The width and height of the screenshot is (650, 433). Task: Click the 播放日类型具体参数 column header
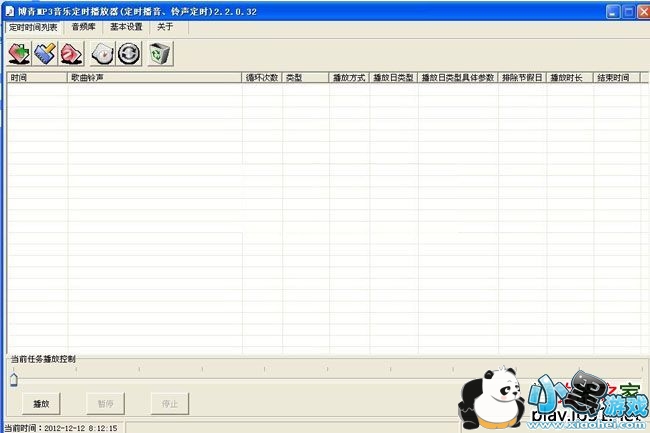click(458, 77)
